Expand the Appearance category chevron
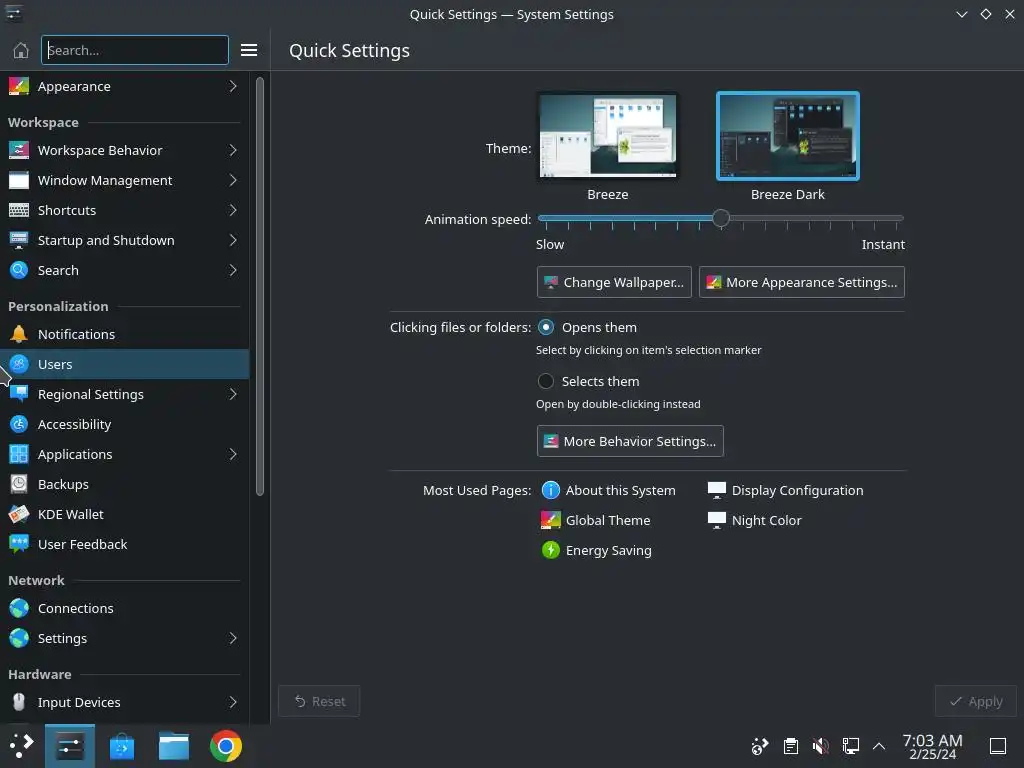This screenshot has width=1024, height=768. pos(233,86)
